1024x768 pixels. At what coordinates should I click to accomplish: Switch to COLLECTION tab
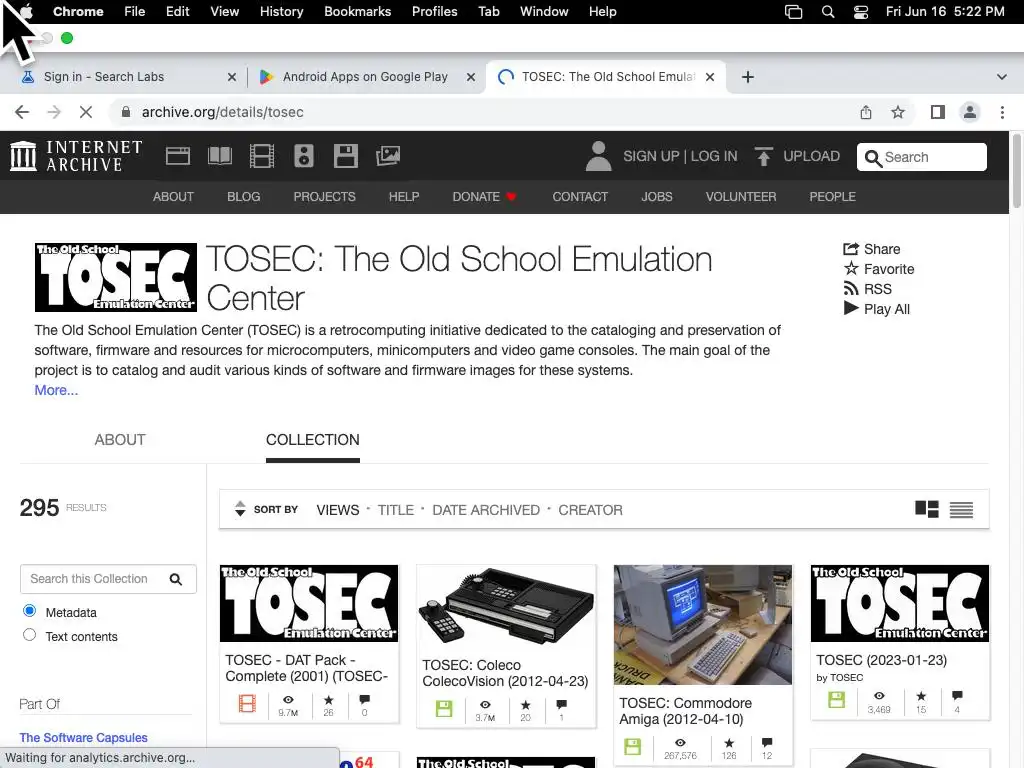click(x=313, y=440)
